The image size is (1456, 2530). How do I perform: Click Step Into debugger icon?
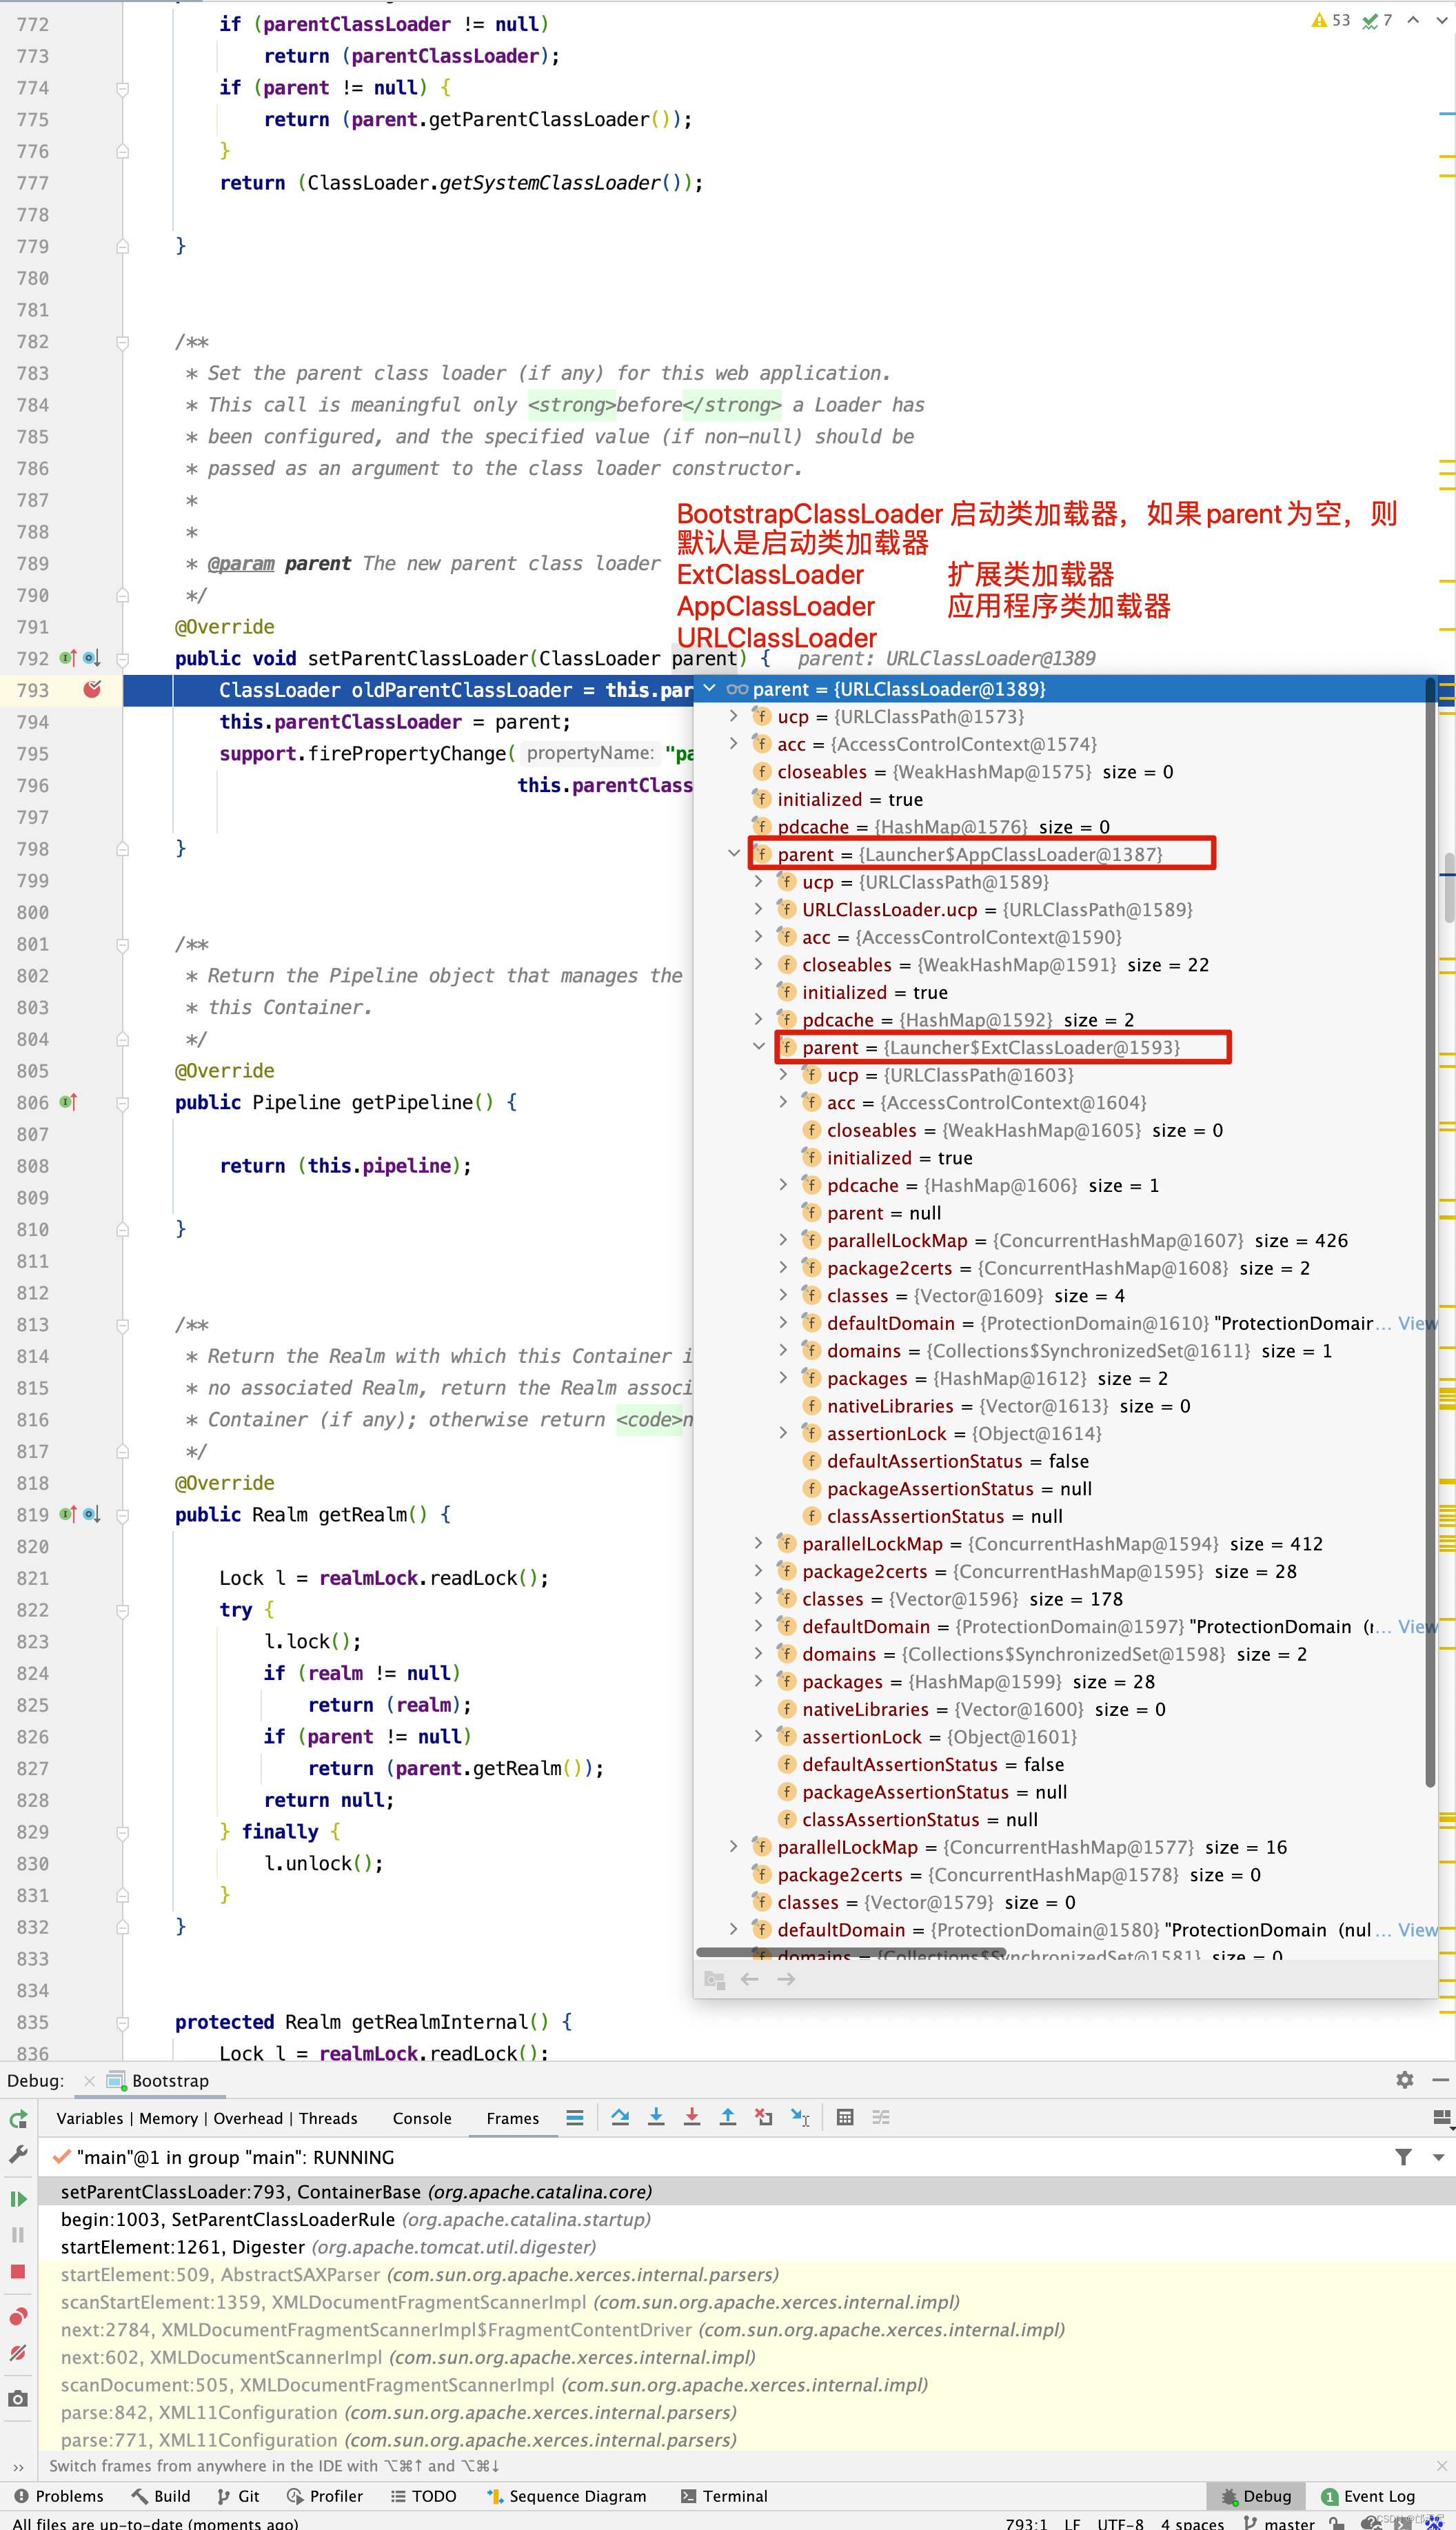656,2118
